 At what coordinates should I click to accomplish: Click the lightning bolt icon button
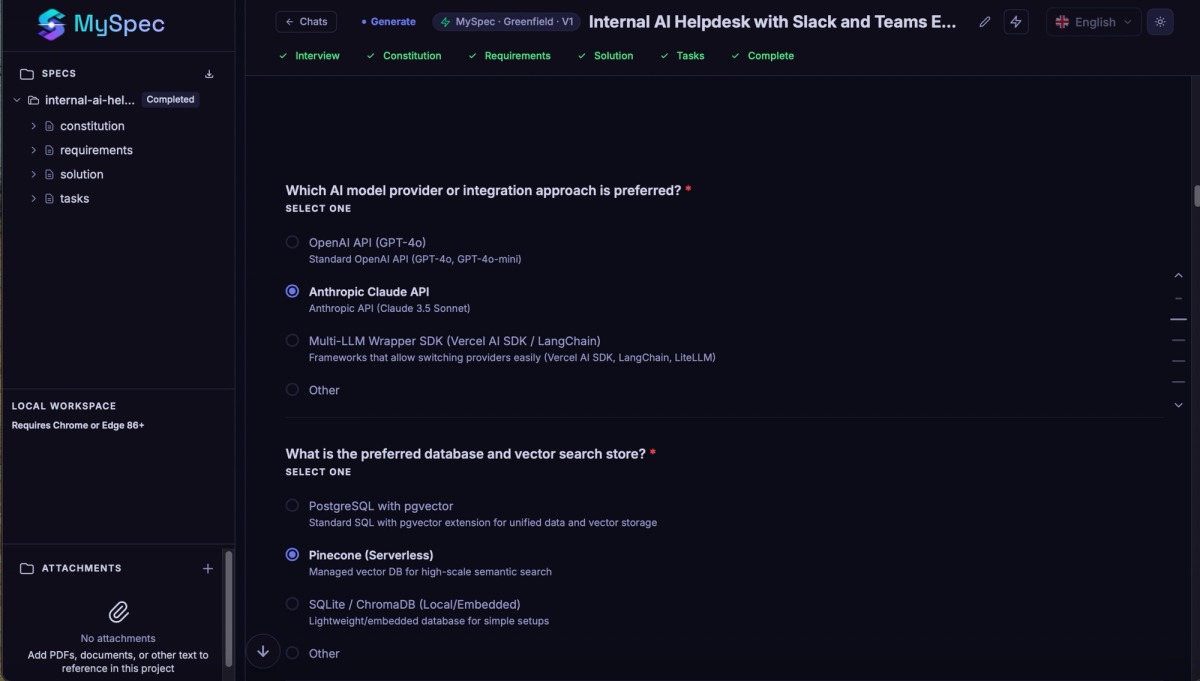(x=1016, y=22)
